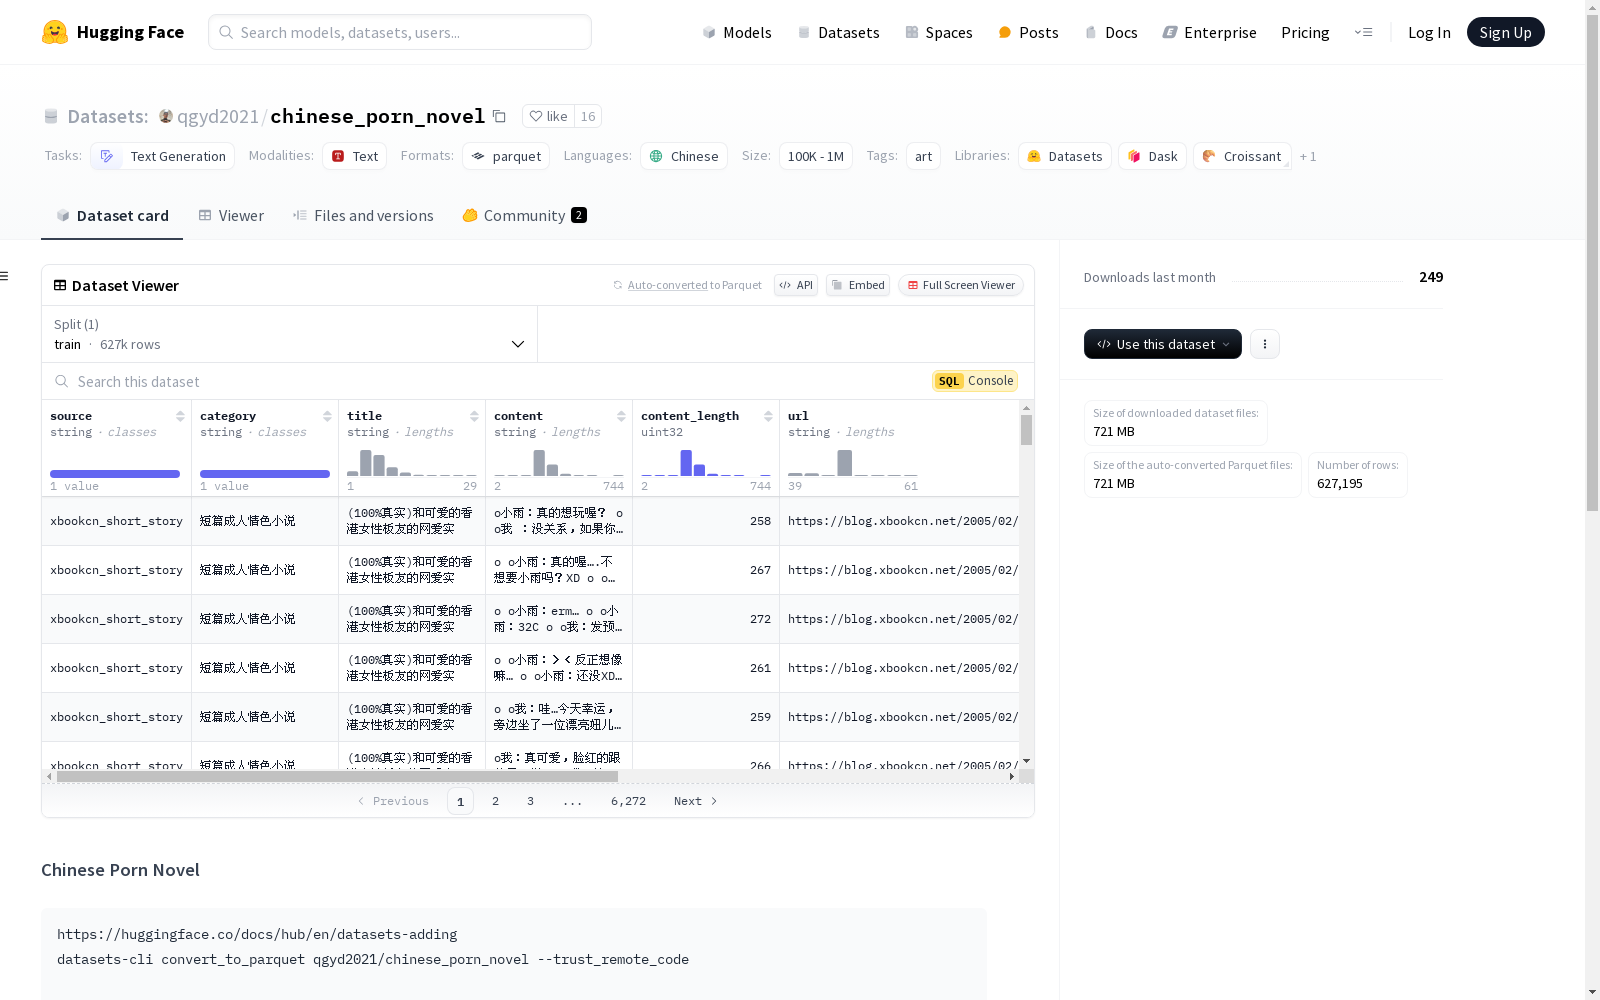Open the Files and versions tab
The height and width of the screenshot is (1000, 1600).
click(363, 216)
